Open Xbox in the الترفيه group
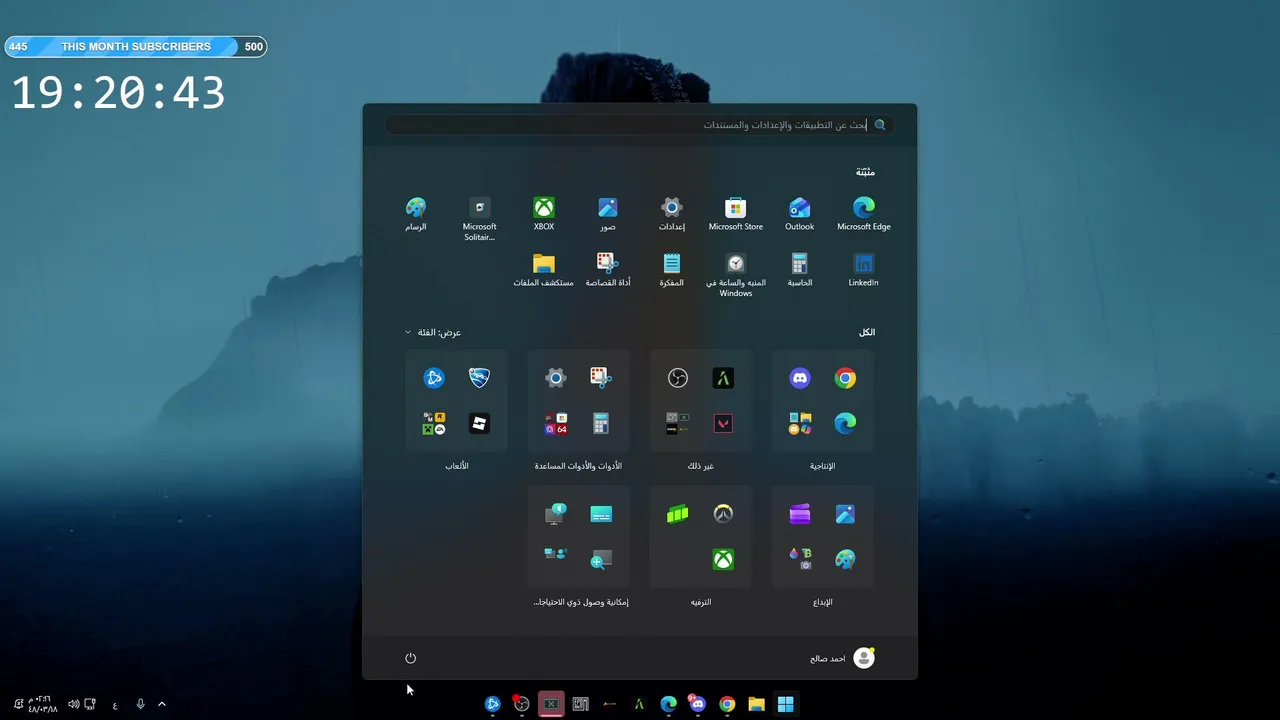This screenshot has height=720, width=1280. [x=723, y=559]
